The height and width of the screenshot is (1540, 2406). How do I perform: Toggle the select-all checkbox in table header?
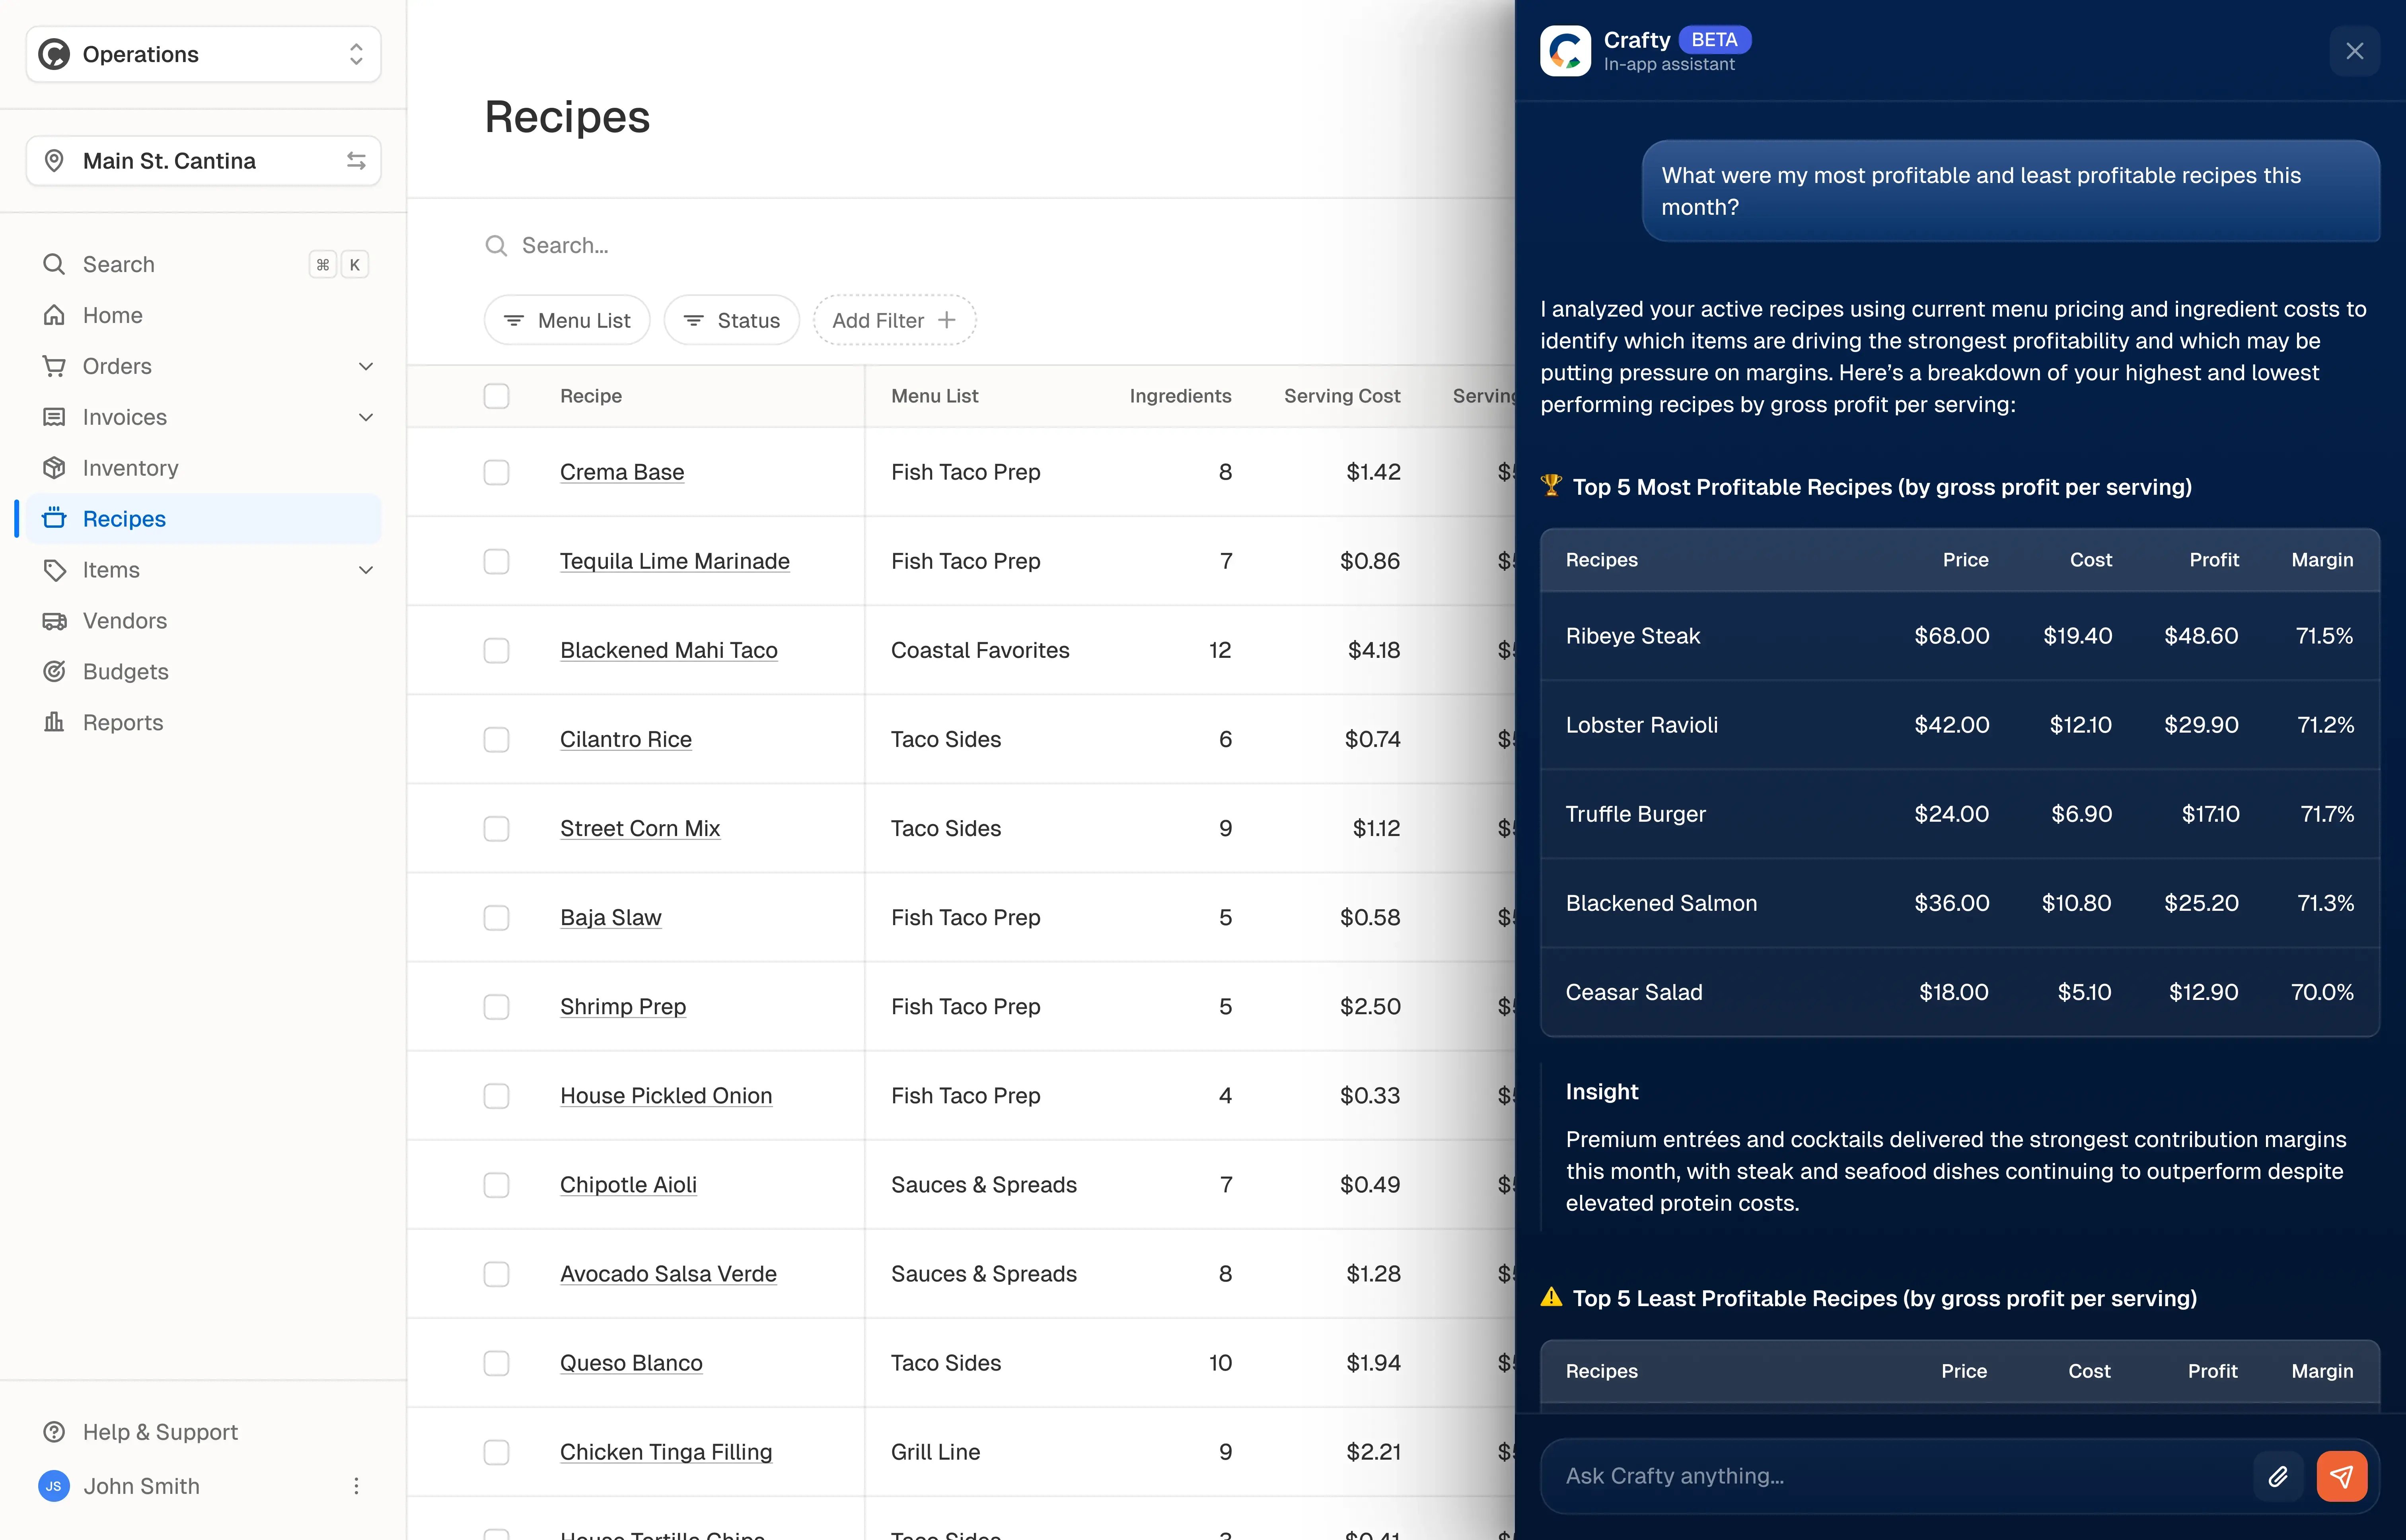coord(496,396)
